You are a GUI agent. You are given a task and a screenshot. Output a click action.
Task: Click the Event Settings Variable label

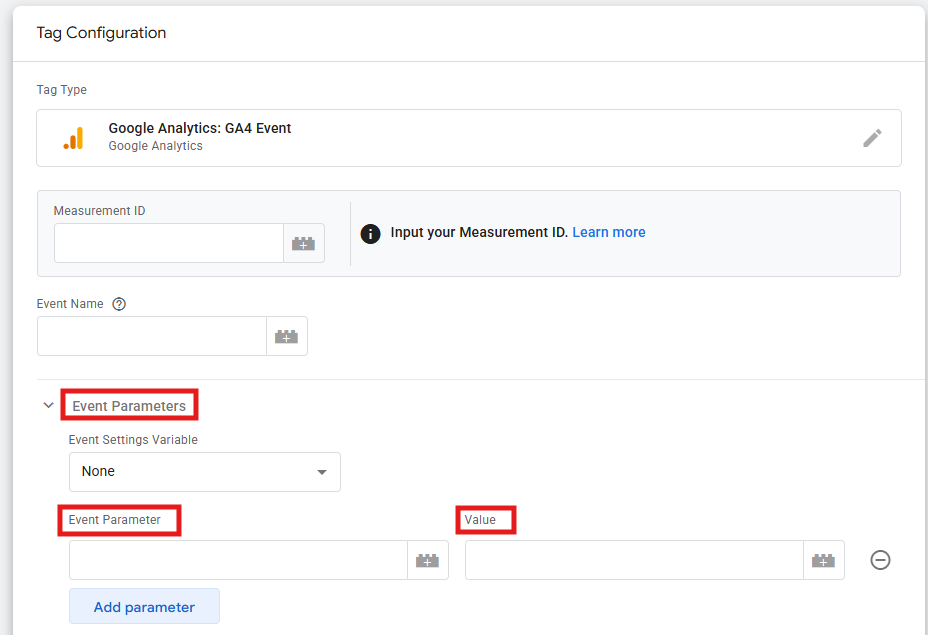[133, 440]
